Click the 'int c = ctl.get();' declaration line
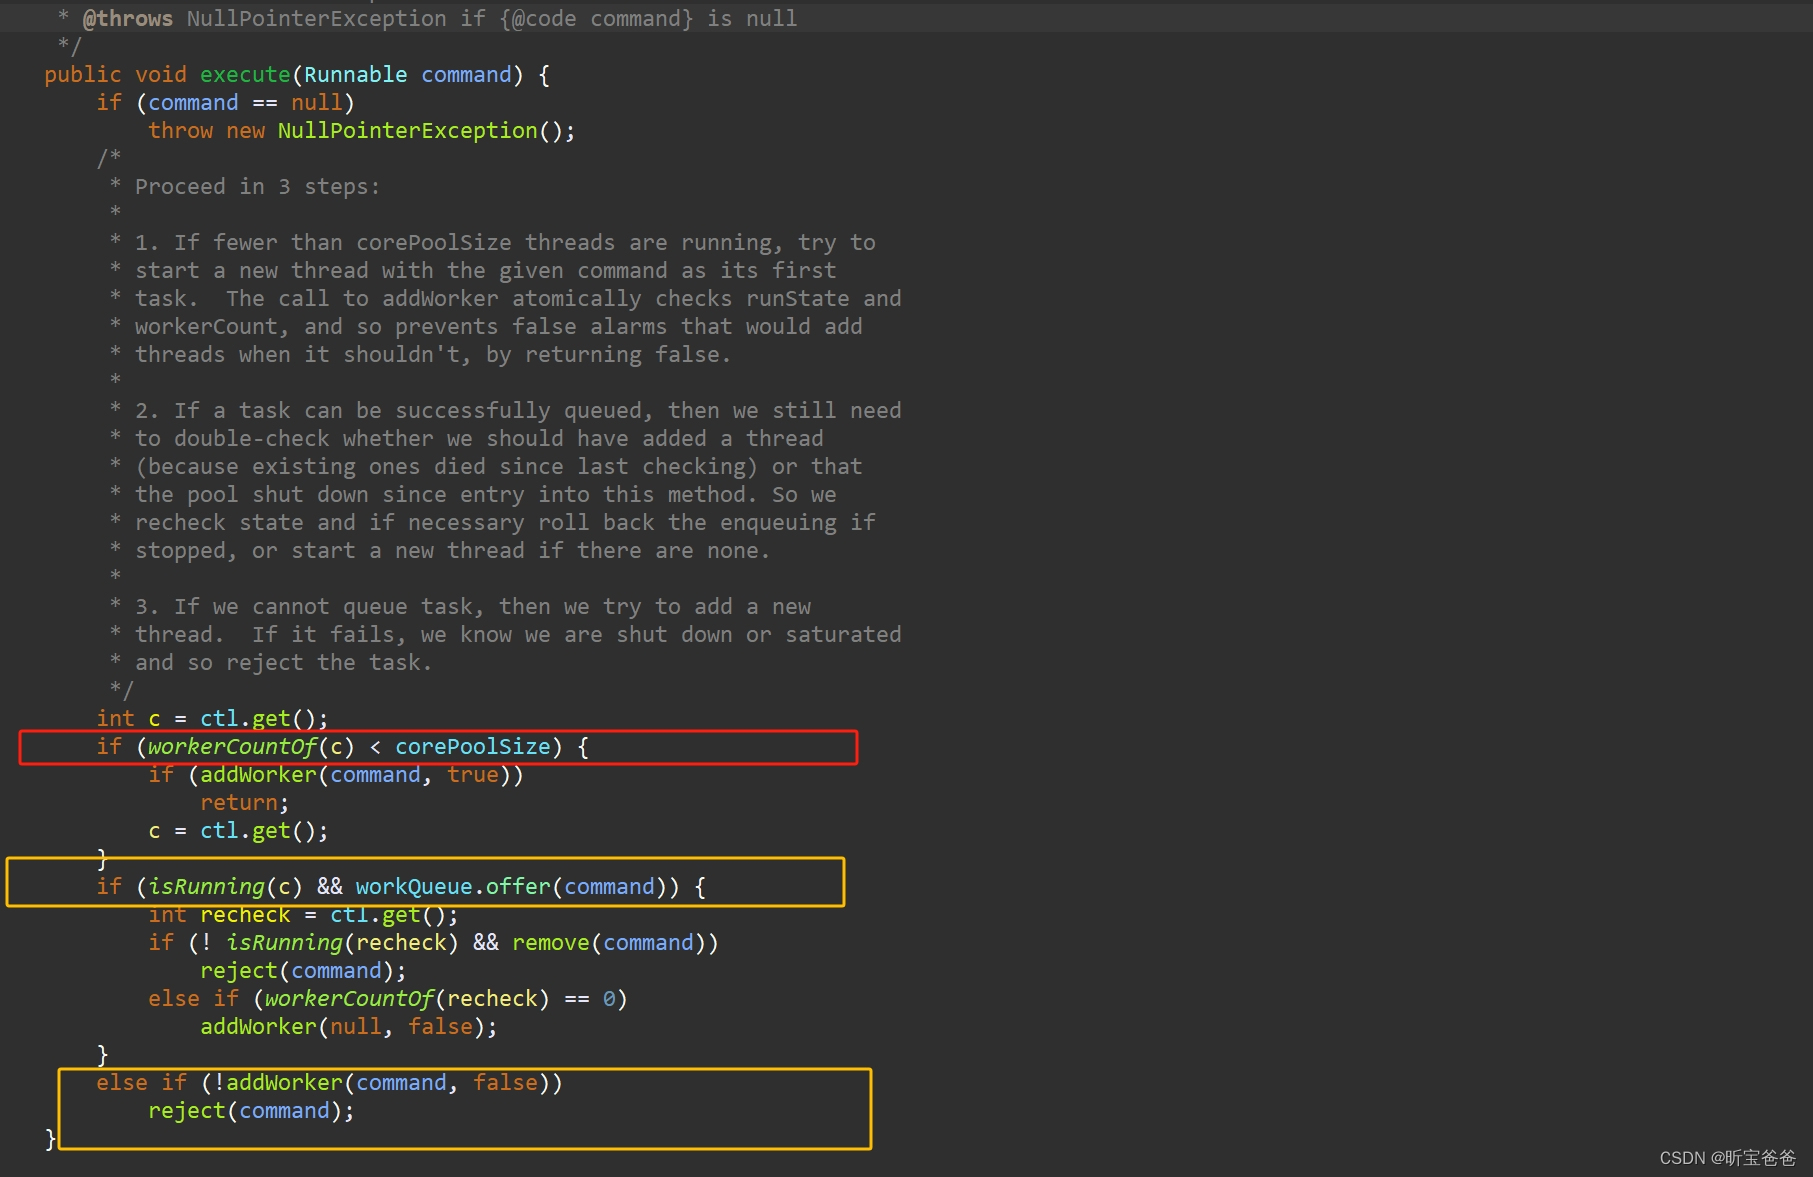1813x1177 pixels. (212, 719)
